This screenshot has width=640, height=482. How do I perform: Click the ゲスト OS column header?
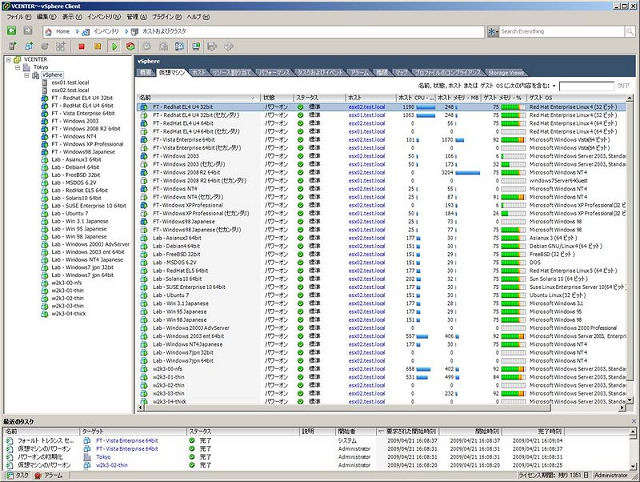[576, 98]
